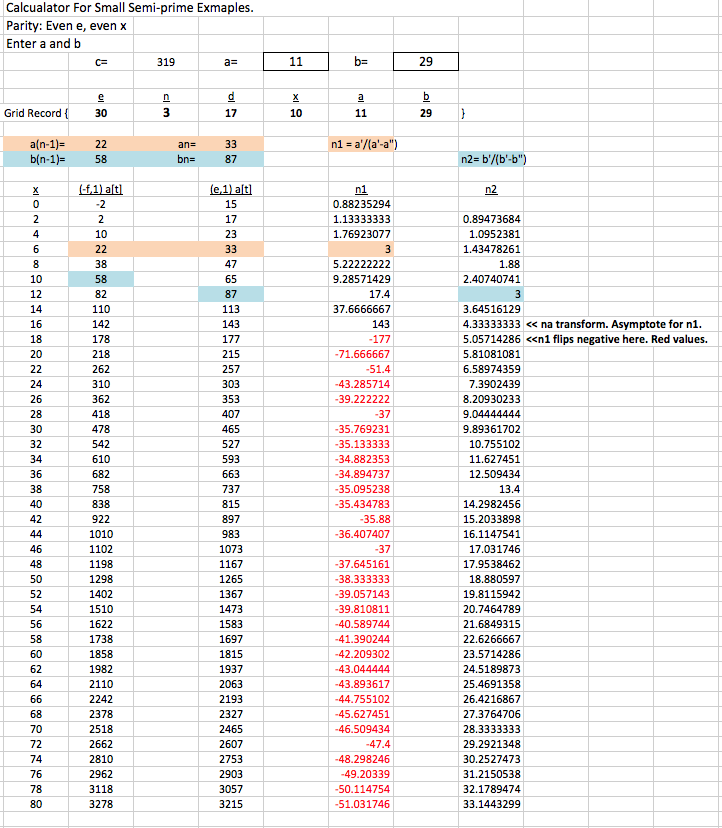Select the c value cell 319

[x=166, y=62]
